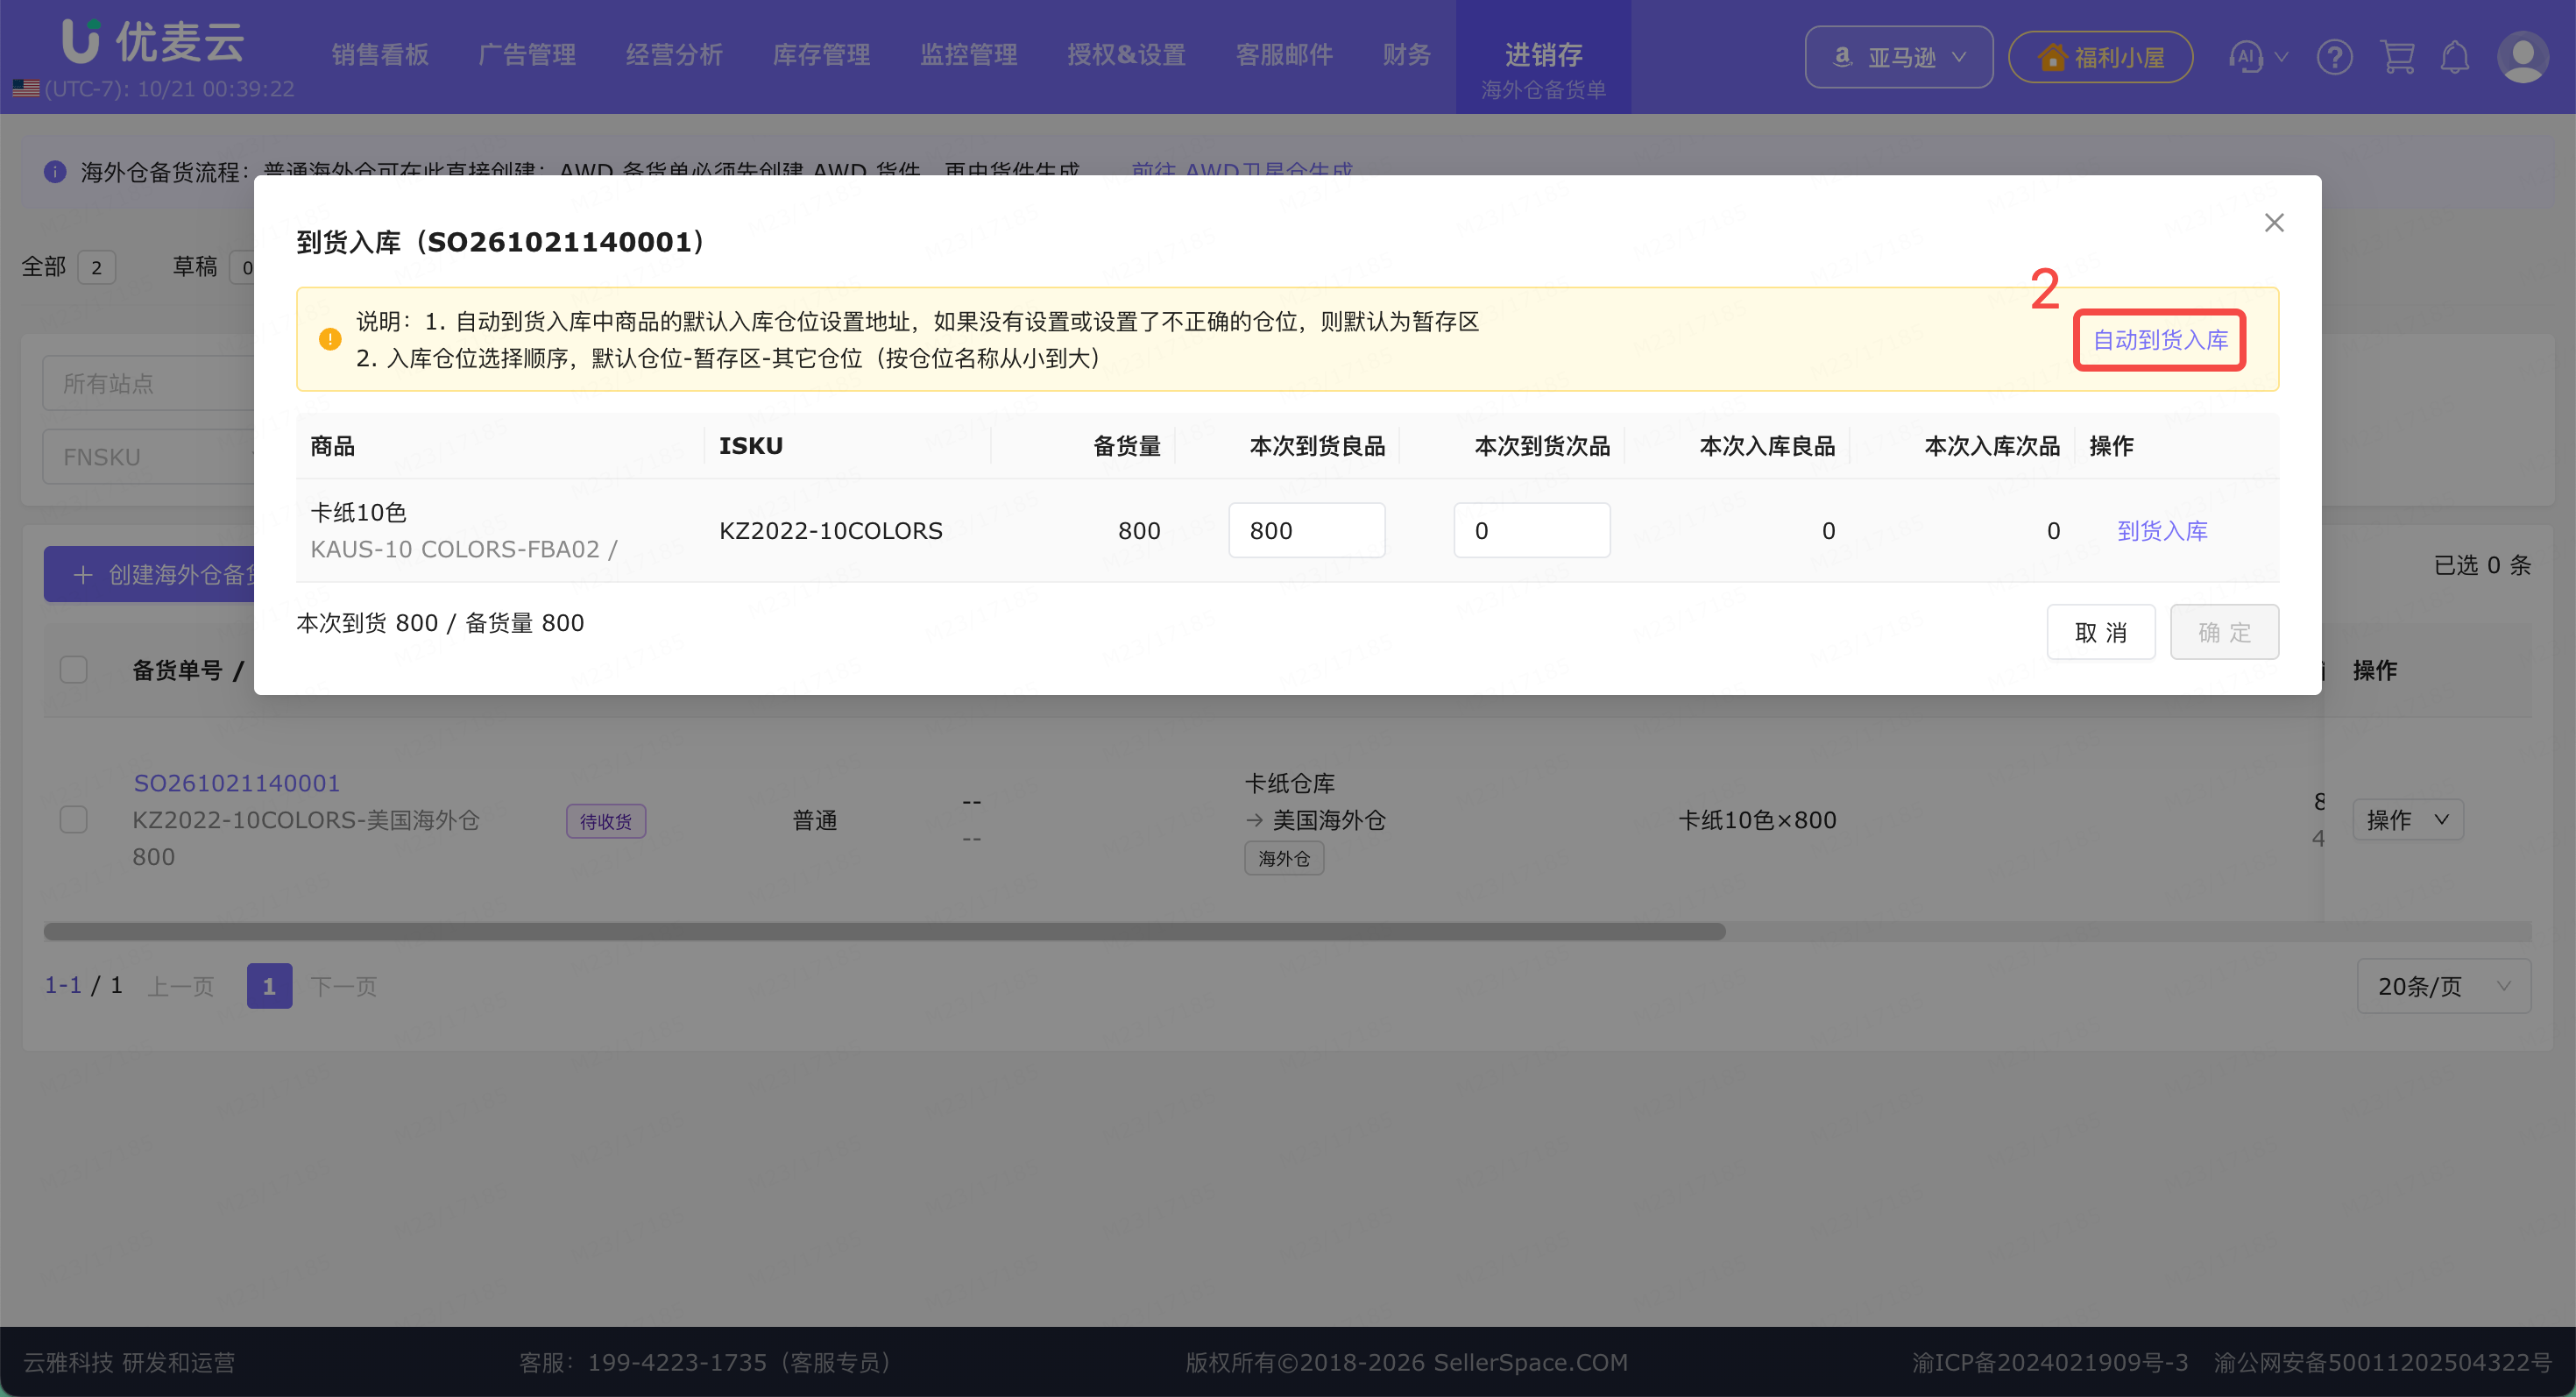2576x1397 pixels.
Task: Tick the SO261021140001 row checkbox
Action: [x=74, y=820]
